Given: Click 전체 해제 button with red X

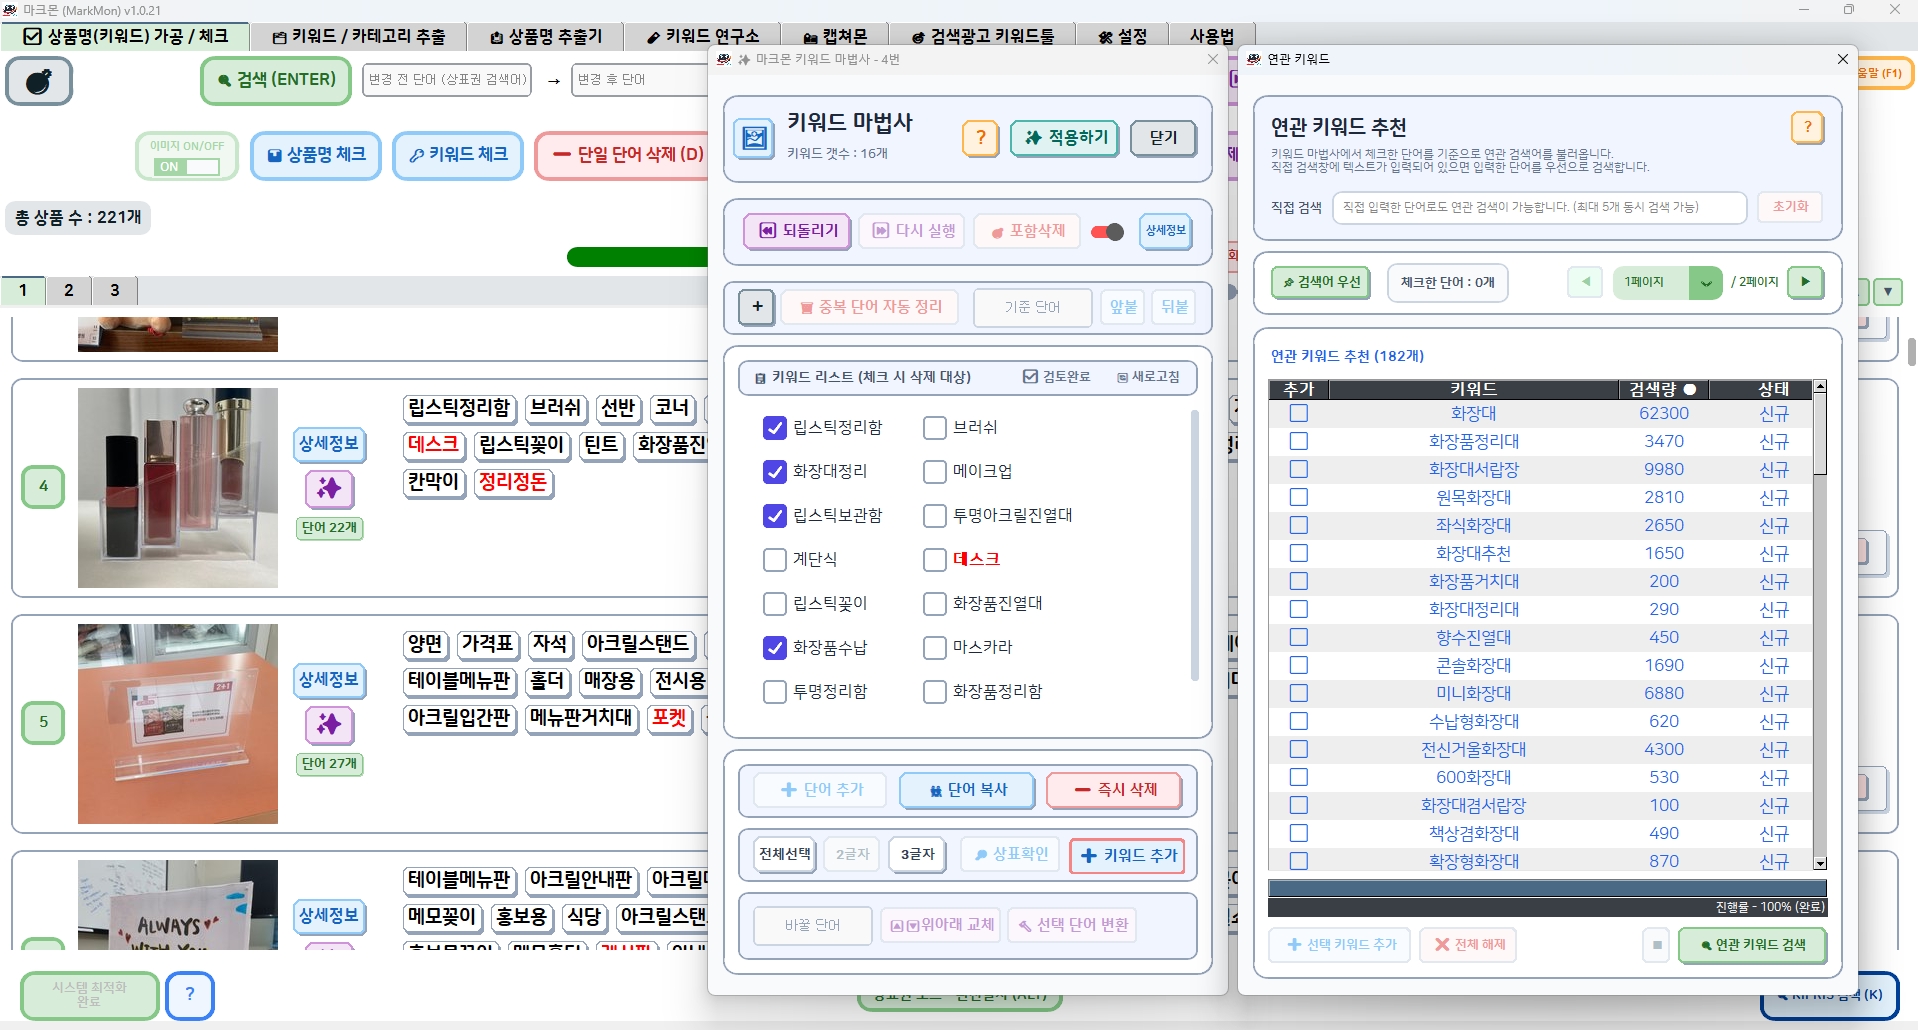Looking at the screenshot, I should point(1468,945).
